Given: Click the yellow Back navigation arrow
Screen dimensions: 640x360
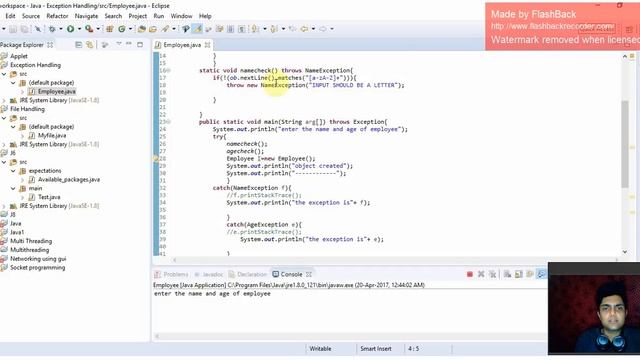Looking at the screenshot, I should point(304,29).
